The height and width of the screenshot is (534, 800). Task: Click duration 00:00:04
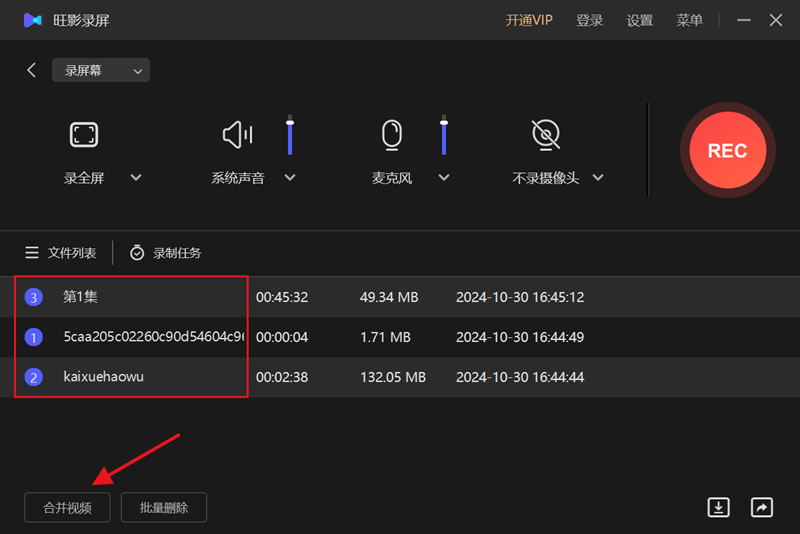coord(282,337)
